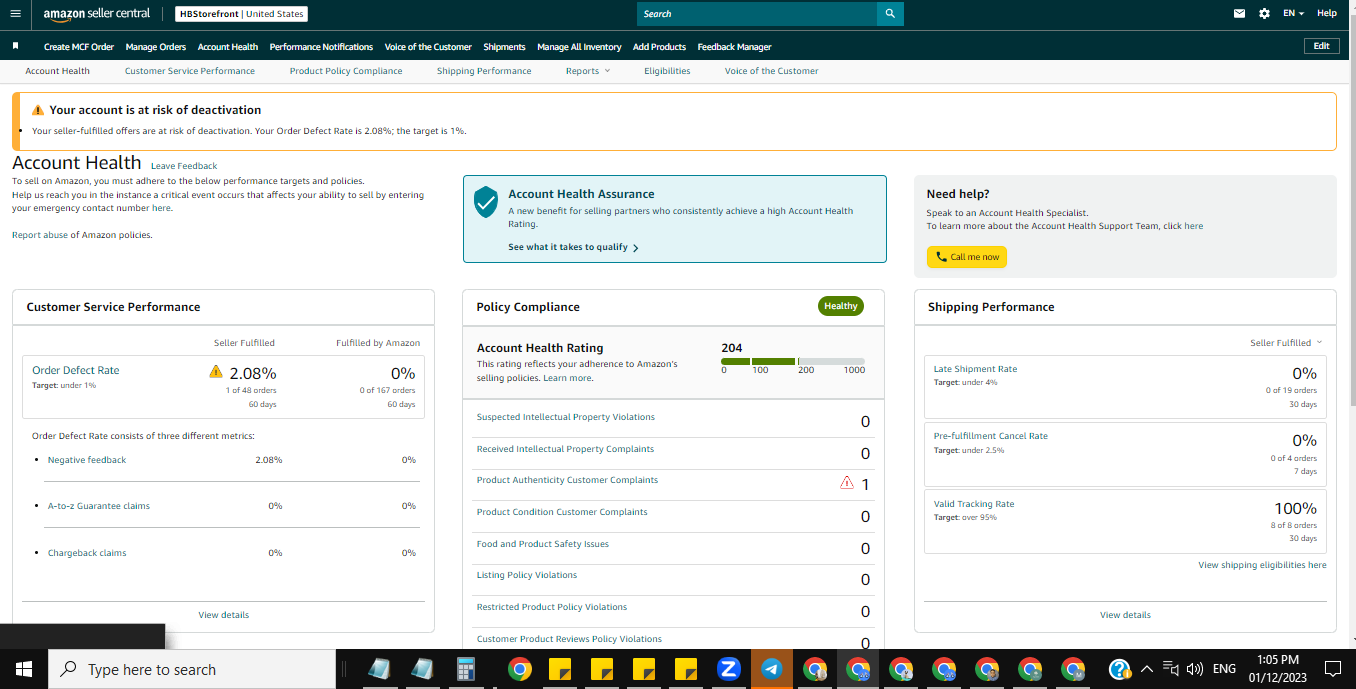Open Add Products in top bar
Viewport: 1356px width, 689px height.
[659, 47]
